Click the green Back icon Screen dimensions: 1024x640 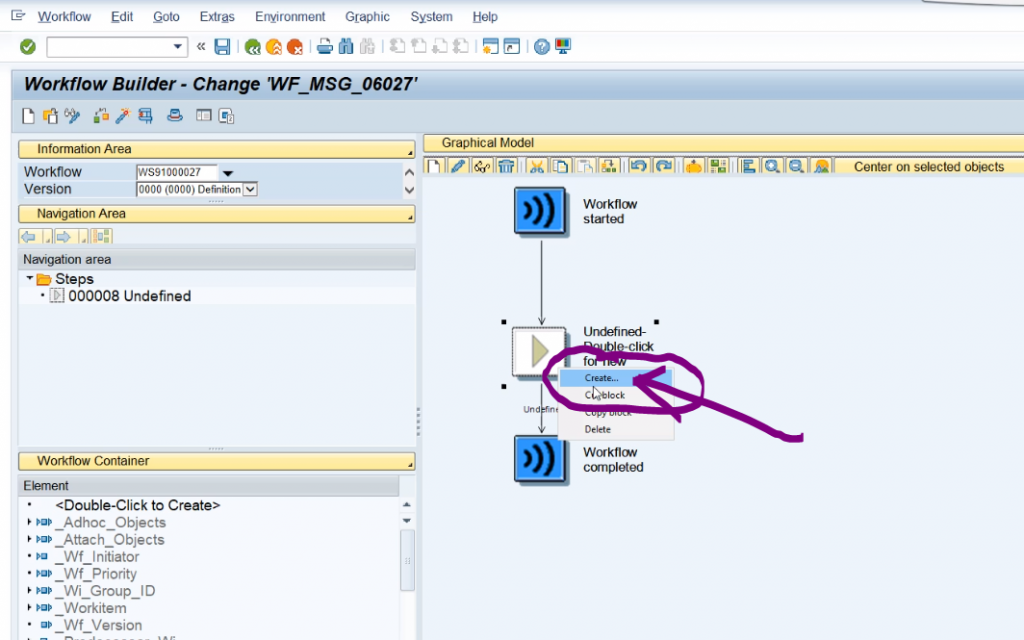[x=252, y=47]
